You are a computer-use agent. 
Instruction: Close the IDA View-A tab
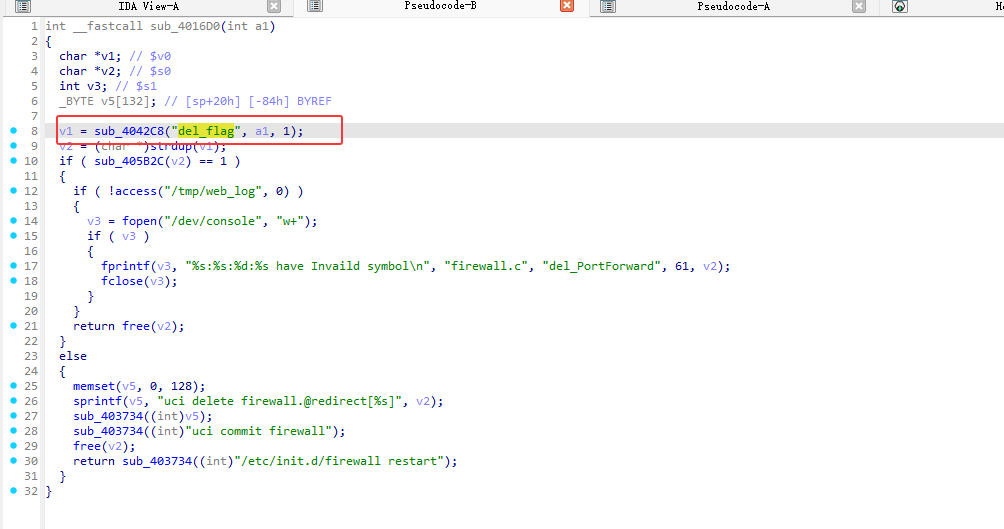coord(274,6)
